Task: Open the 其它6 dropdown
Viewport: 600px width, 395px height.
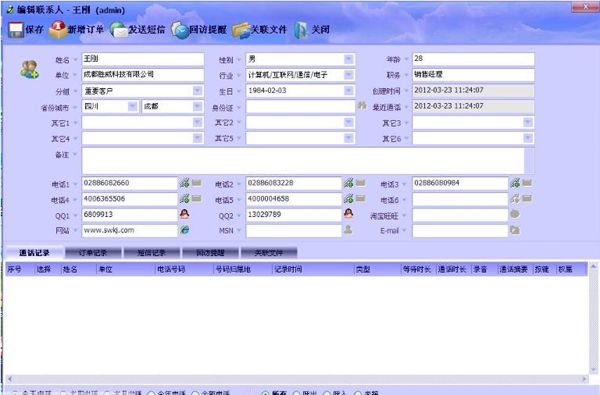Action: pos(528,138)
